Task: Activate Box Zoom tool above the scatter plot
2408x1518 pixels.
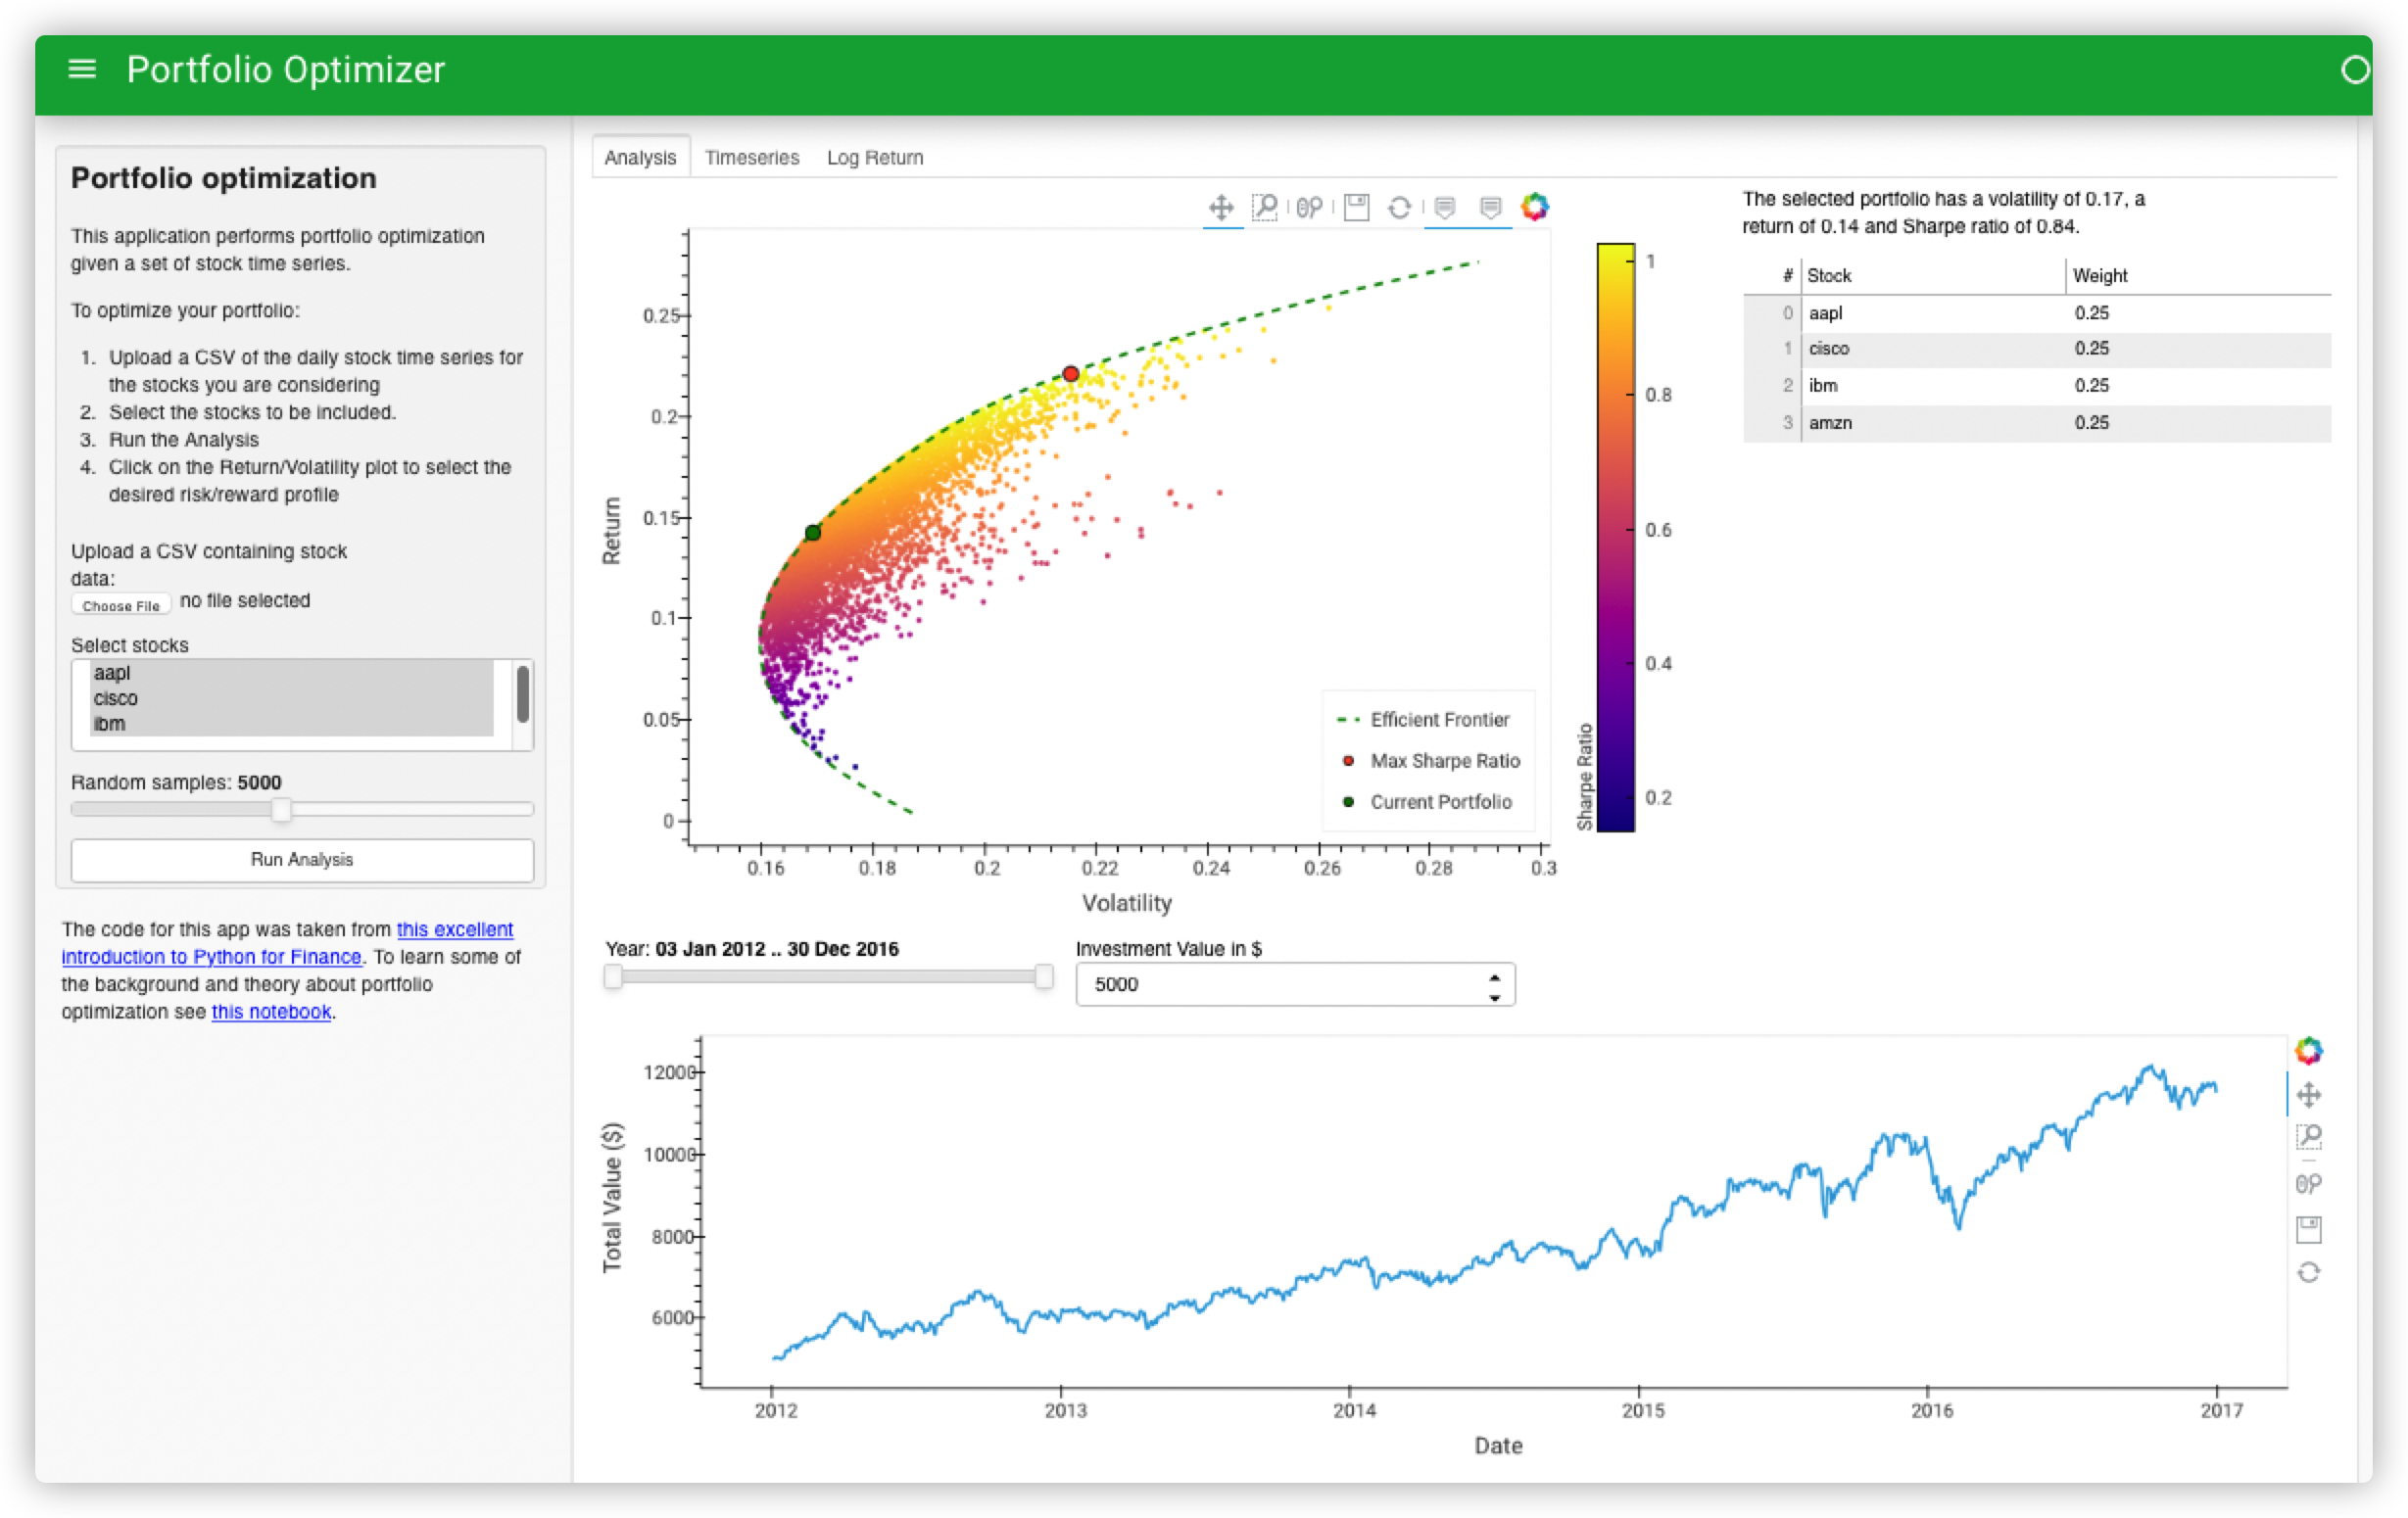Action: pos(1265,207)
